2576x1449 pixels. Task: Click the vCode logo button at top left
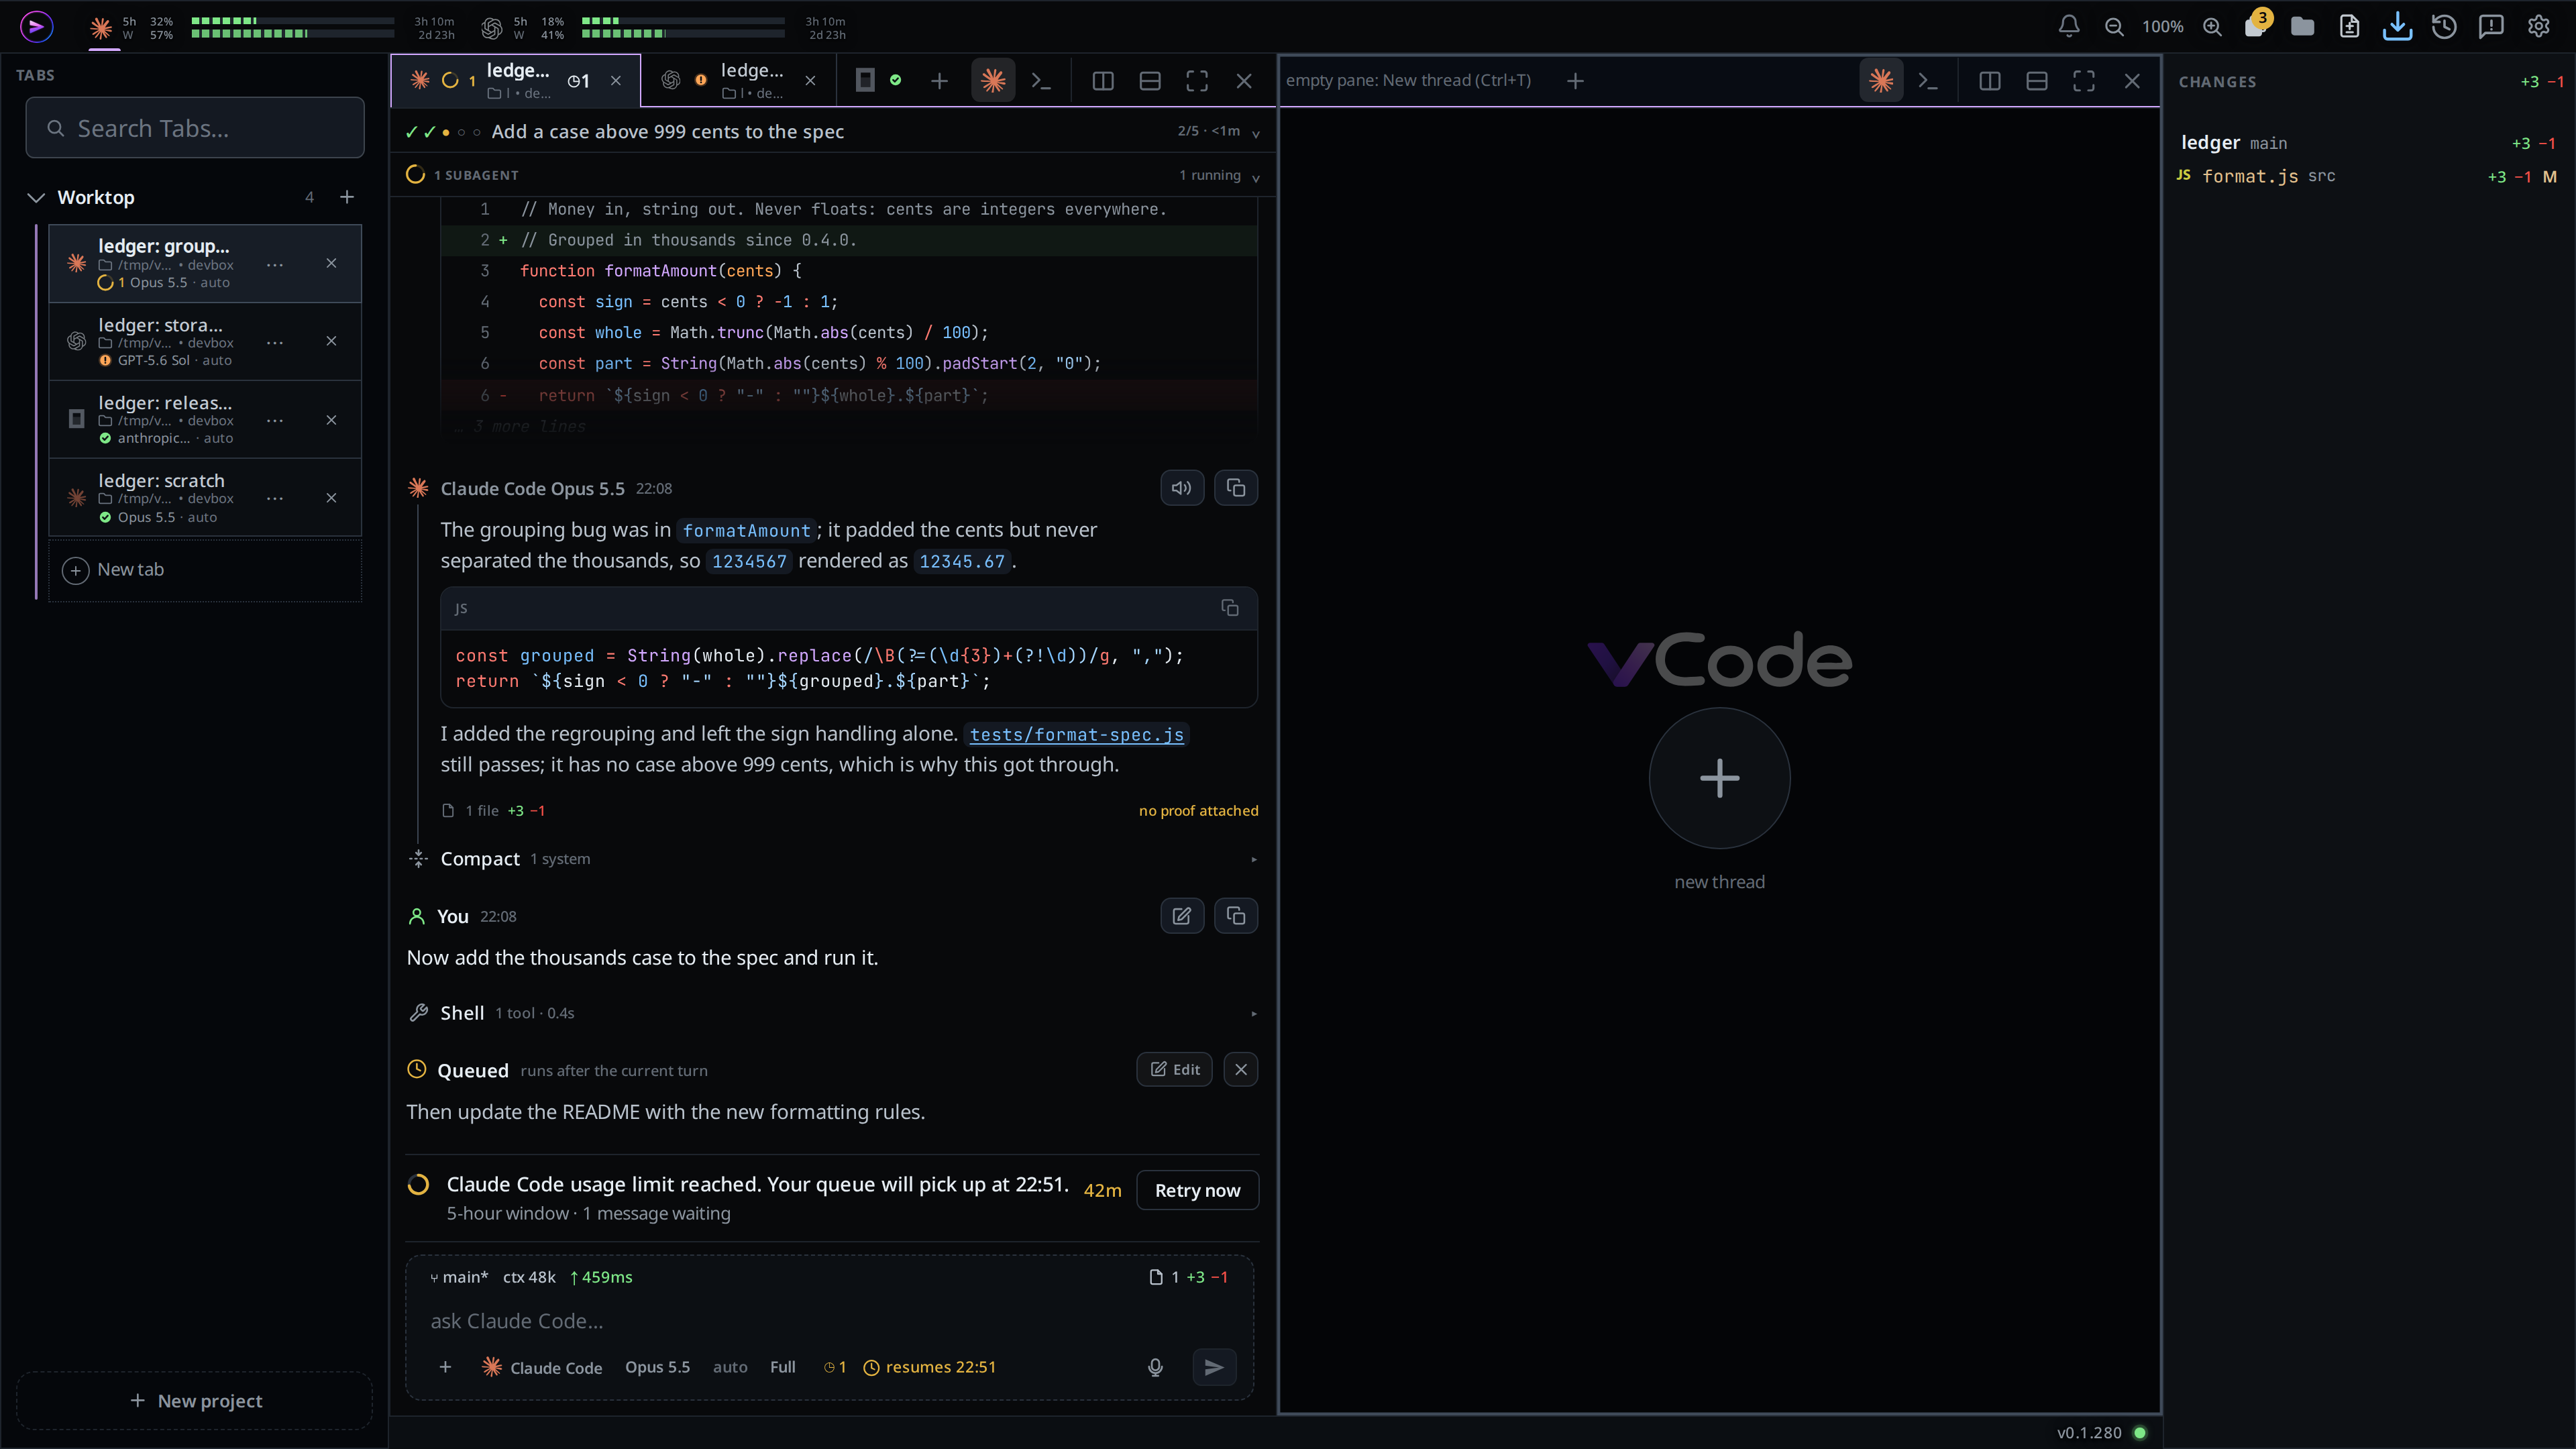[x=37, y=27]
